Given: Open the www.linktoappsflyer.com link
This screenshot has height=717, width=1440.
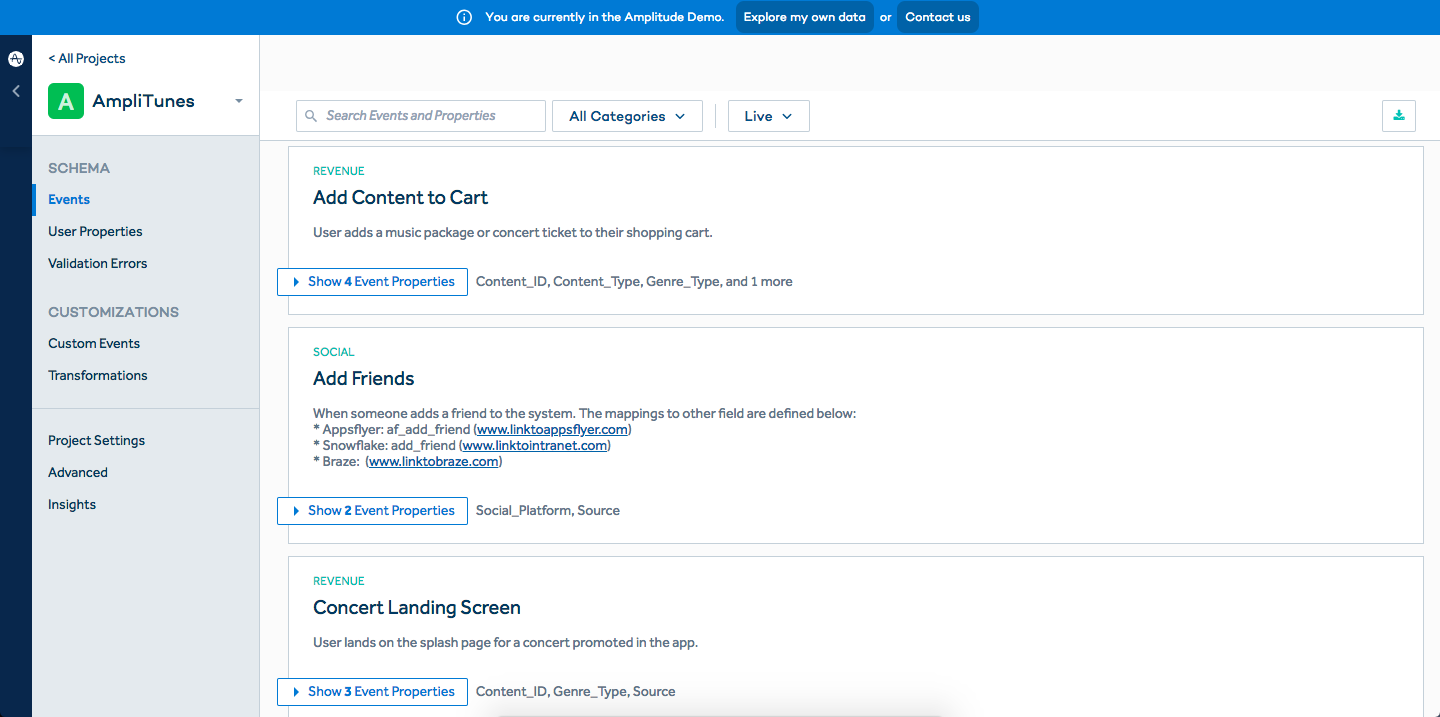Looking at the screenshot, I should (553, 430).
